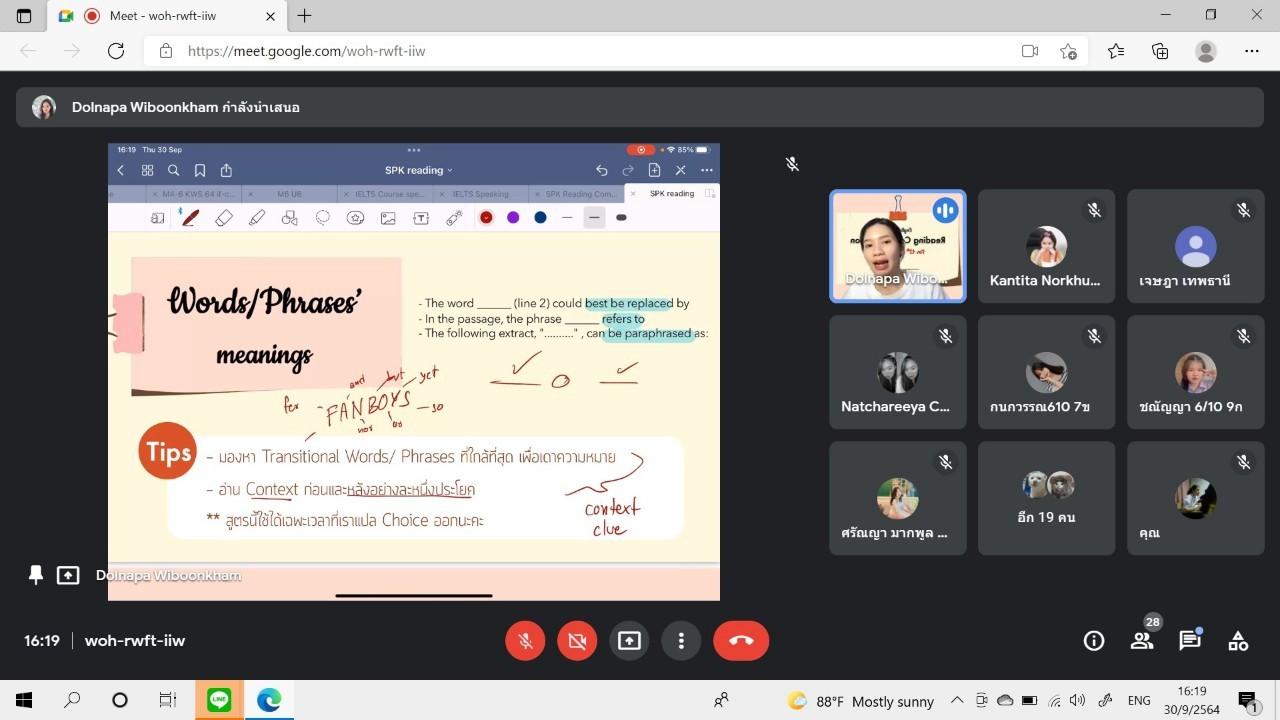This screenshot has width=1280, height=720.
Task: Open thumbnail grid view in the notes app
Action: click(147, 170)
